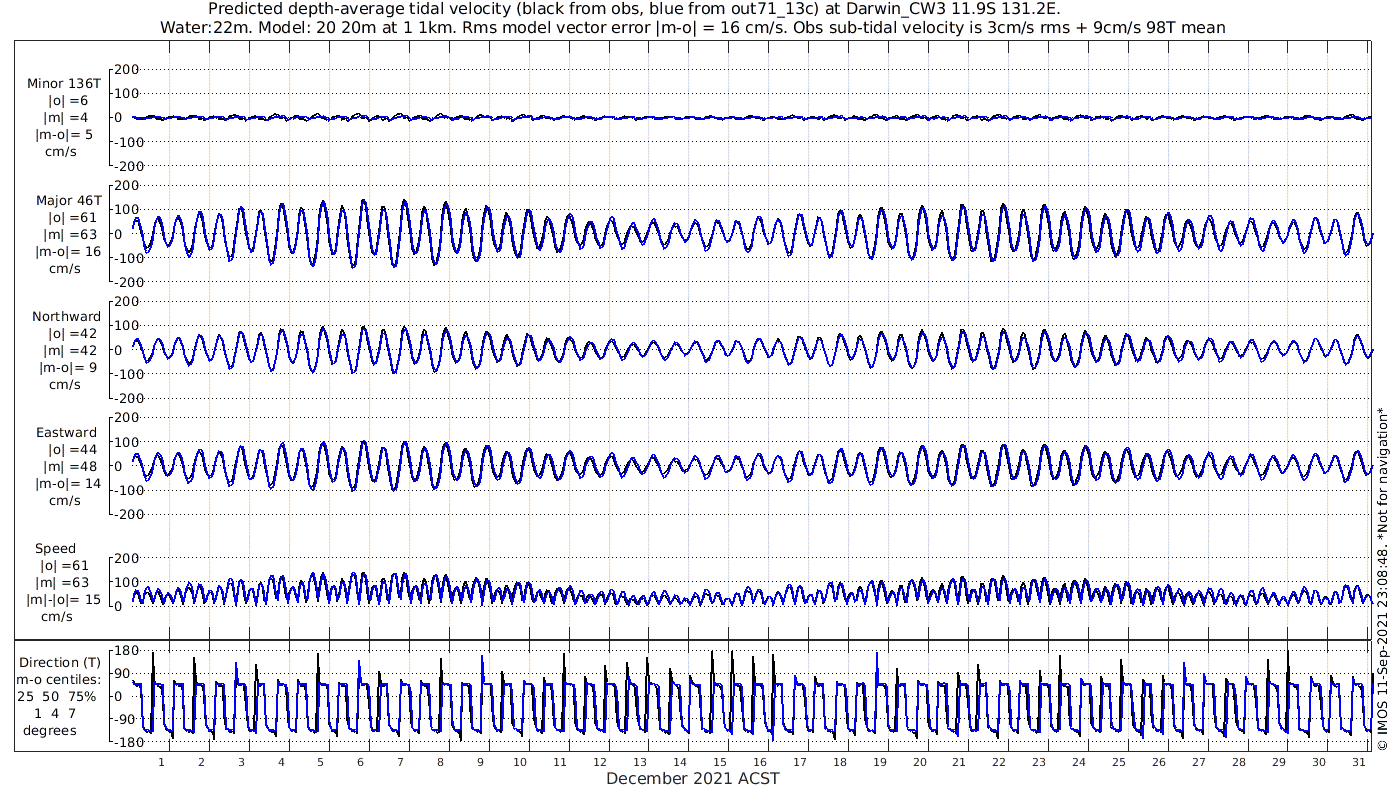Click the 'Minor 136T' panel label

pos(64,83)
